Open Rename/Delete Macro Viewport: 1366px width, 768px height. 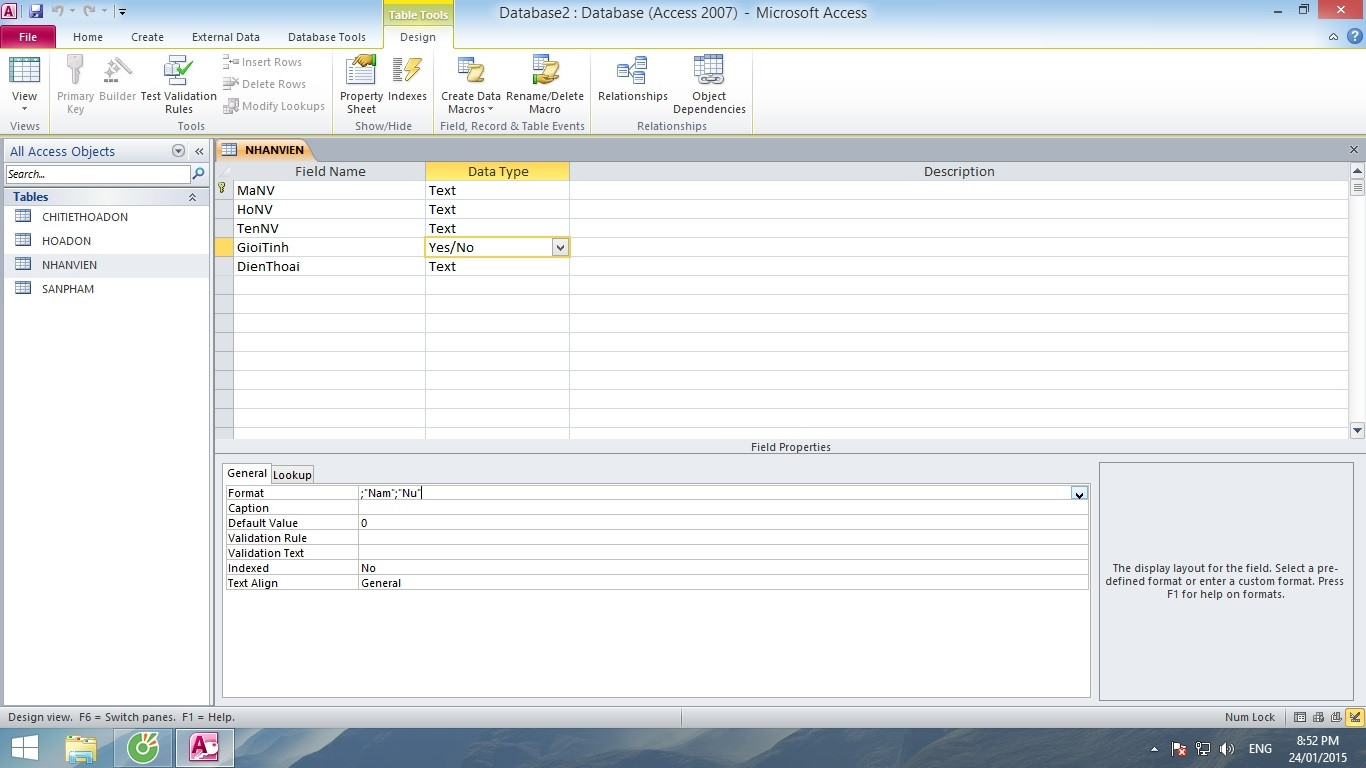(x=544, y=84)
